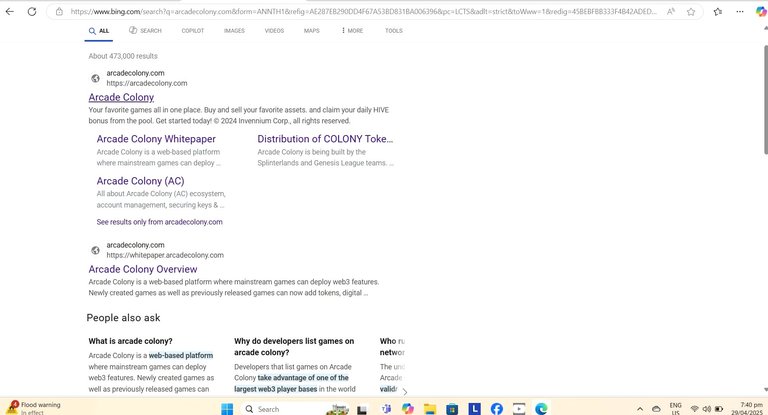Click globe favicon beside arcadecolony.com first result
The width and height of the screenshot is (768, 415).
(x=96, y=78)
